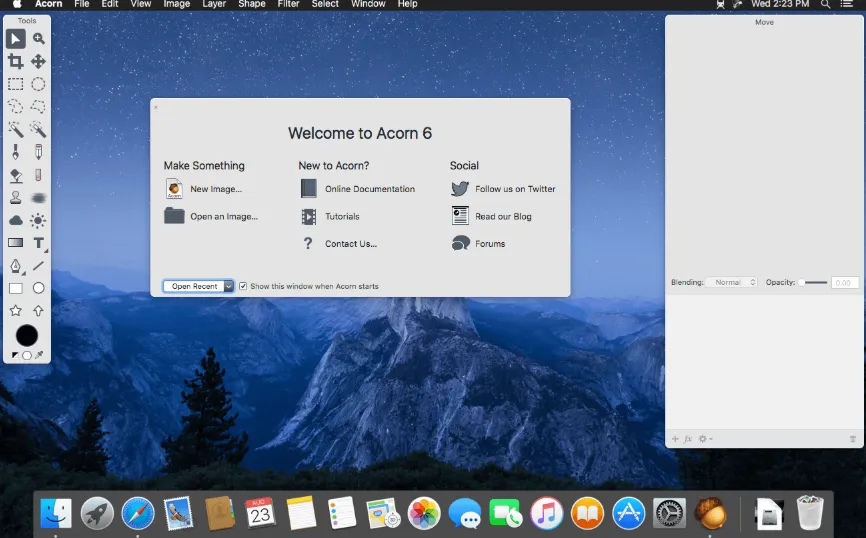Open the gear actions menu in layers panel
866x538 pixels.
tap(705, 439)
